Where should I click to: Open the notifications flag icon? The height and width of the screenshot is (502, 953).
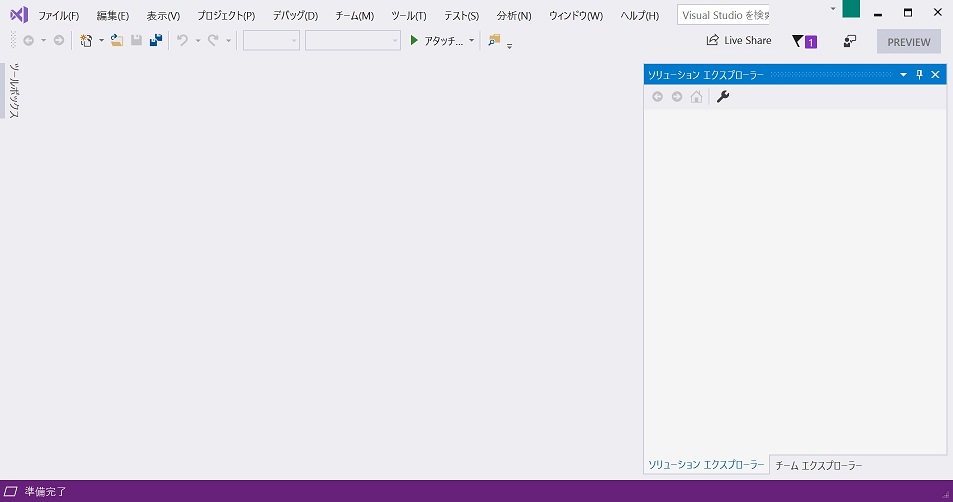coord(804,41)
